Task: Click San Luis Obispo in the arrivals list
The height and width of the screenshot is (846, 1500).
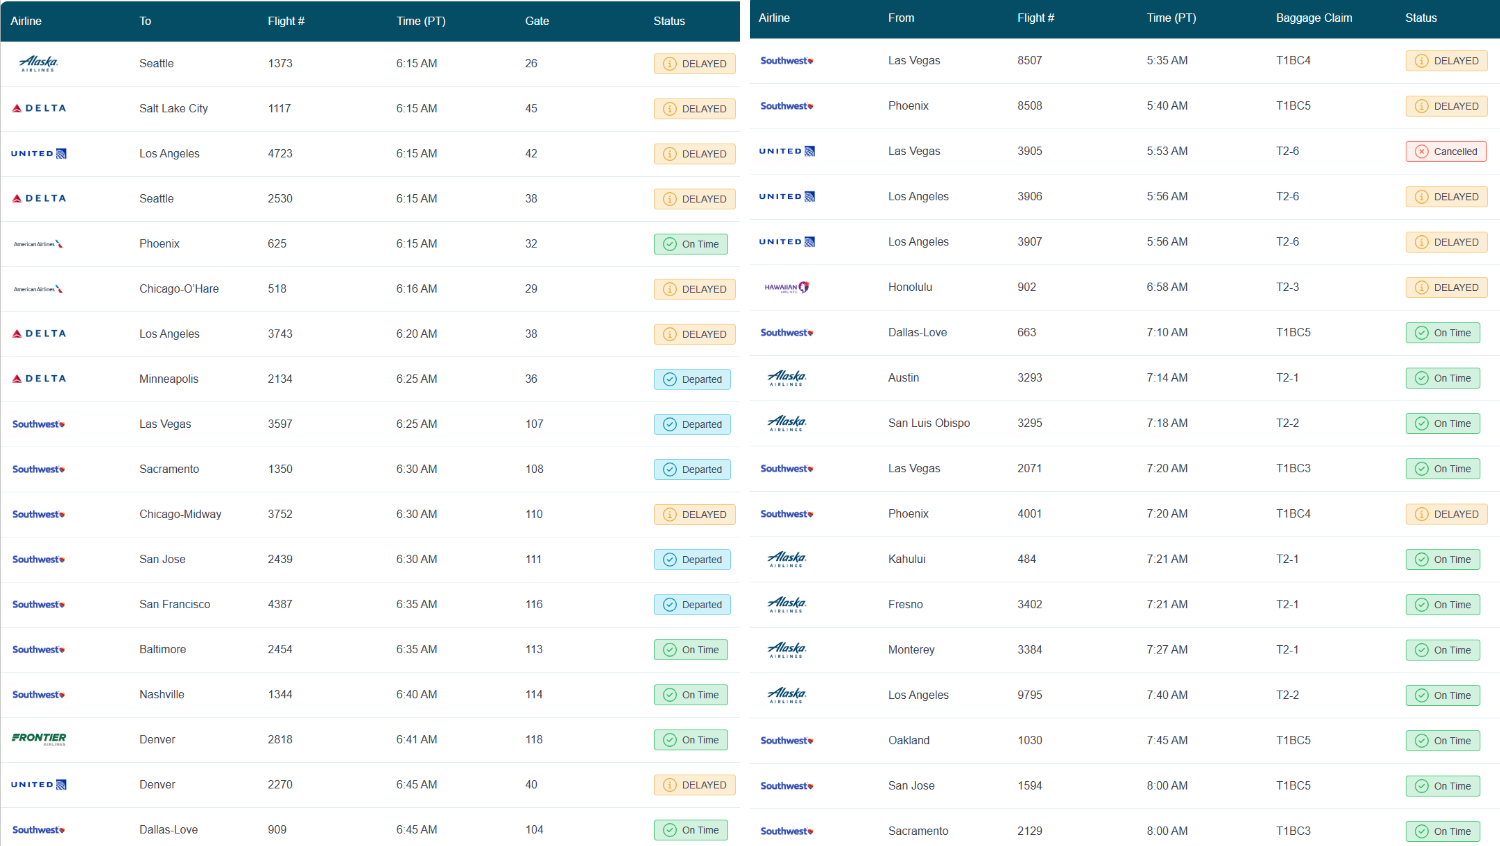Action: [x=928, y=423]
